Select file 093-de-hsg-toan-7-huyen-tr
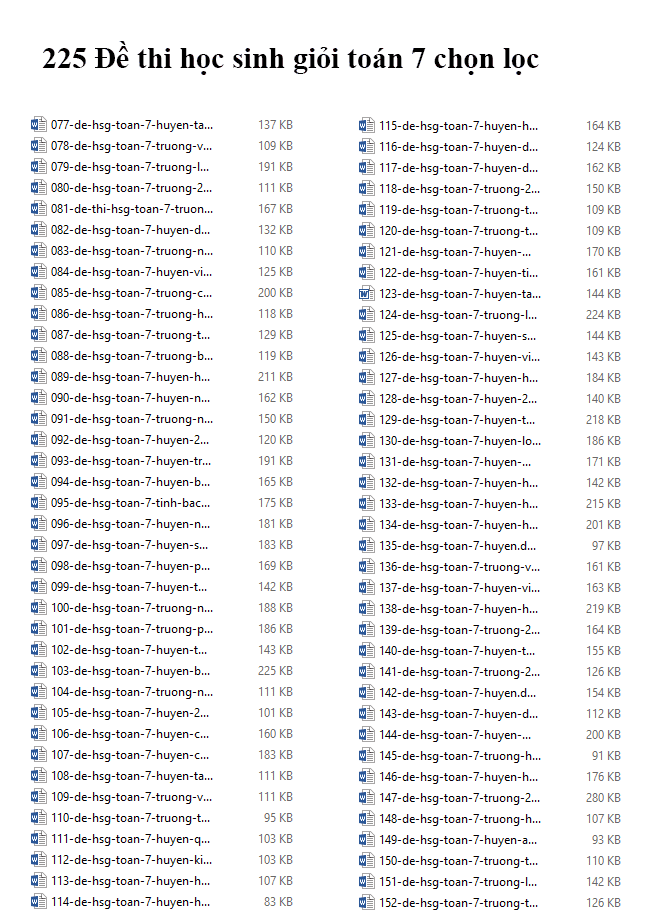Image resolution: width=670 pixels, height=922 pixels. click(x=131, y=461)
